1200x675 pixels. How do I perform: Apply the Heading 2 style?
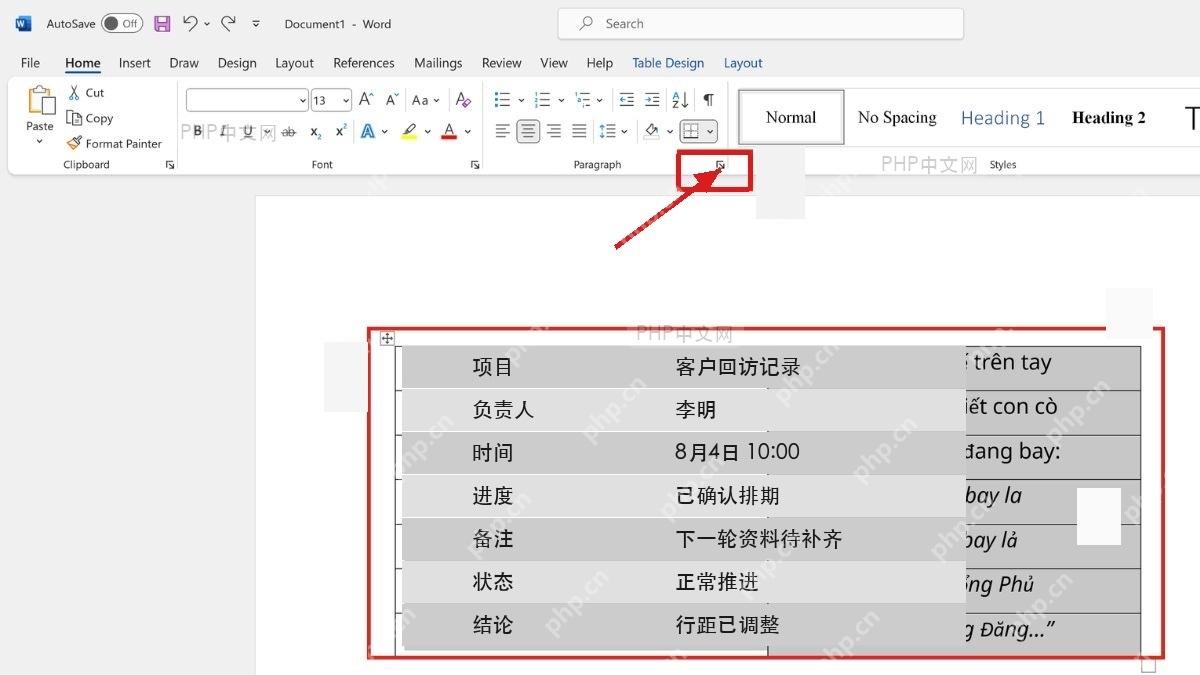click(x=1109, y=118)
